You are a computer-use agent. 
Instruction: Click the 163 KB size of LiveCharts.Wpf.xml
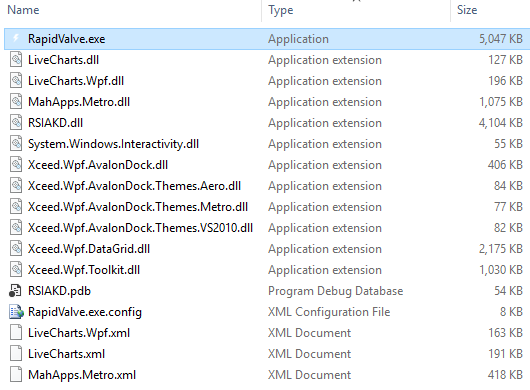click(506, 333)
